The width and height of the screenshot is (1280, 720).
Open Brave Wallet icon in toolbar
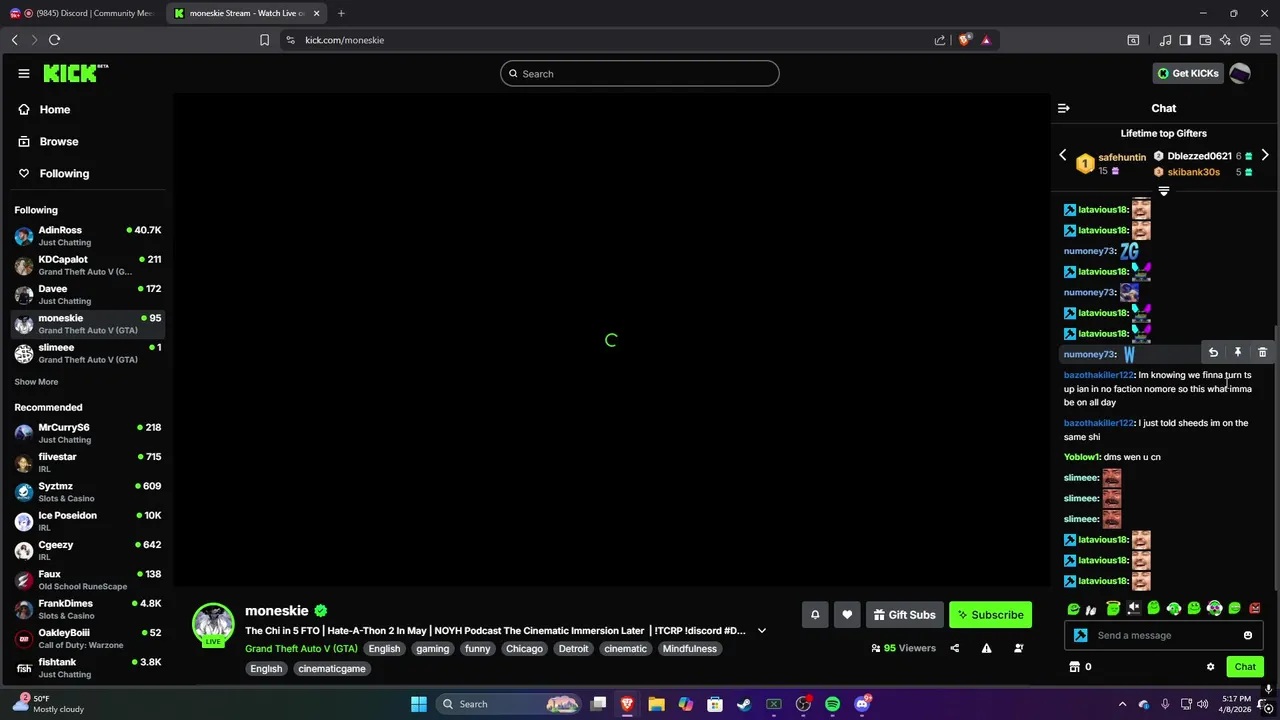[1205, 40]
